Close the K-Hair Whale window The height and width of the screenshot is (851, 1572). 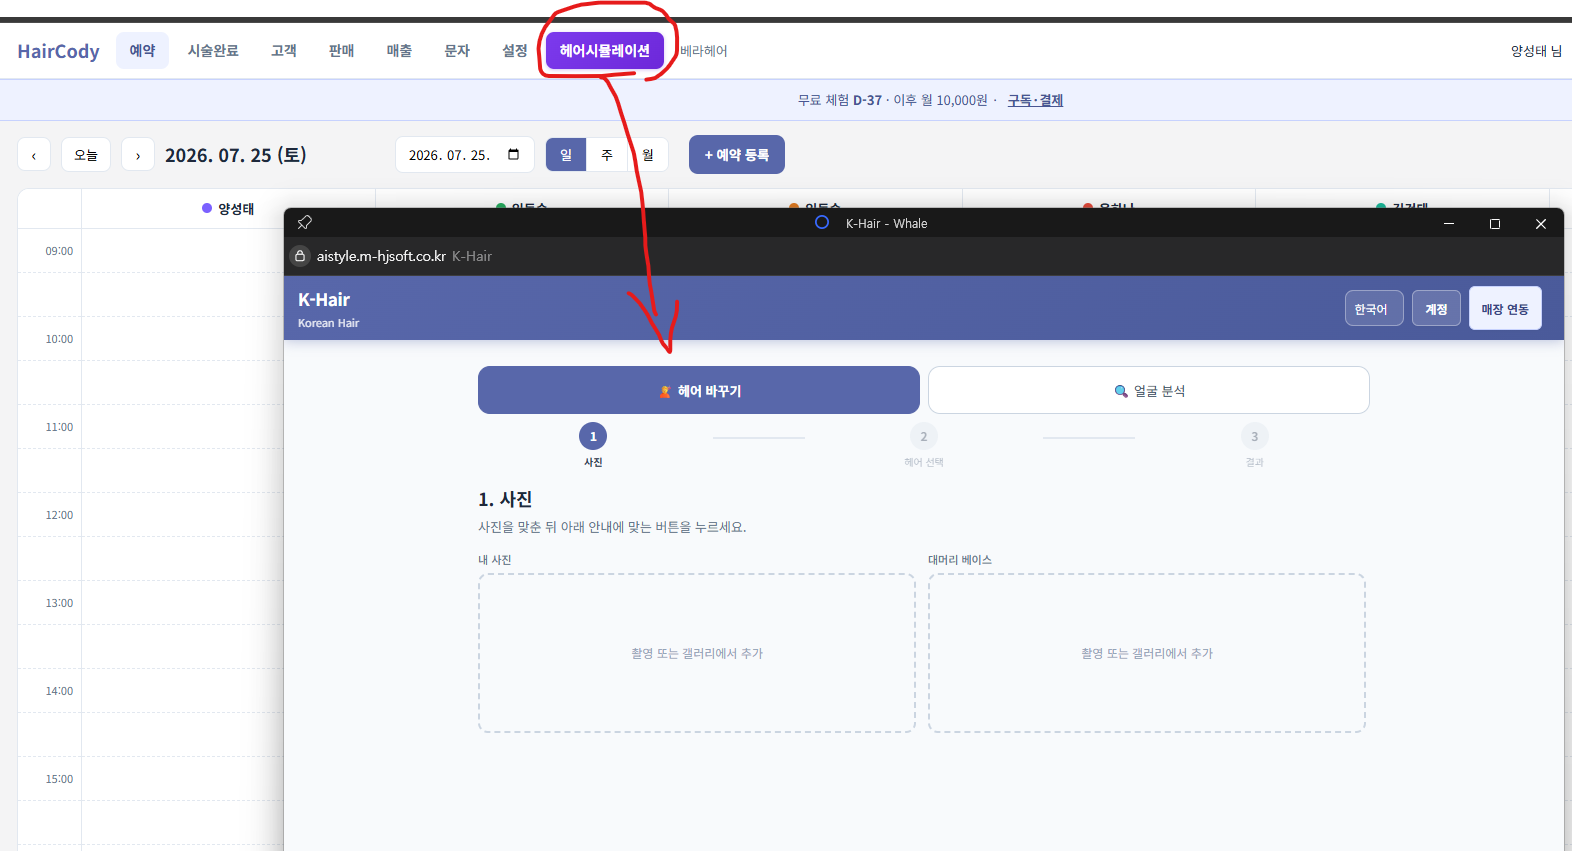1541,223
